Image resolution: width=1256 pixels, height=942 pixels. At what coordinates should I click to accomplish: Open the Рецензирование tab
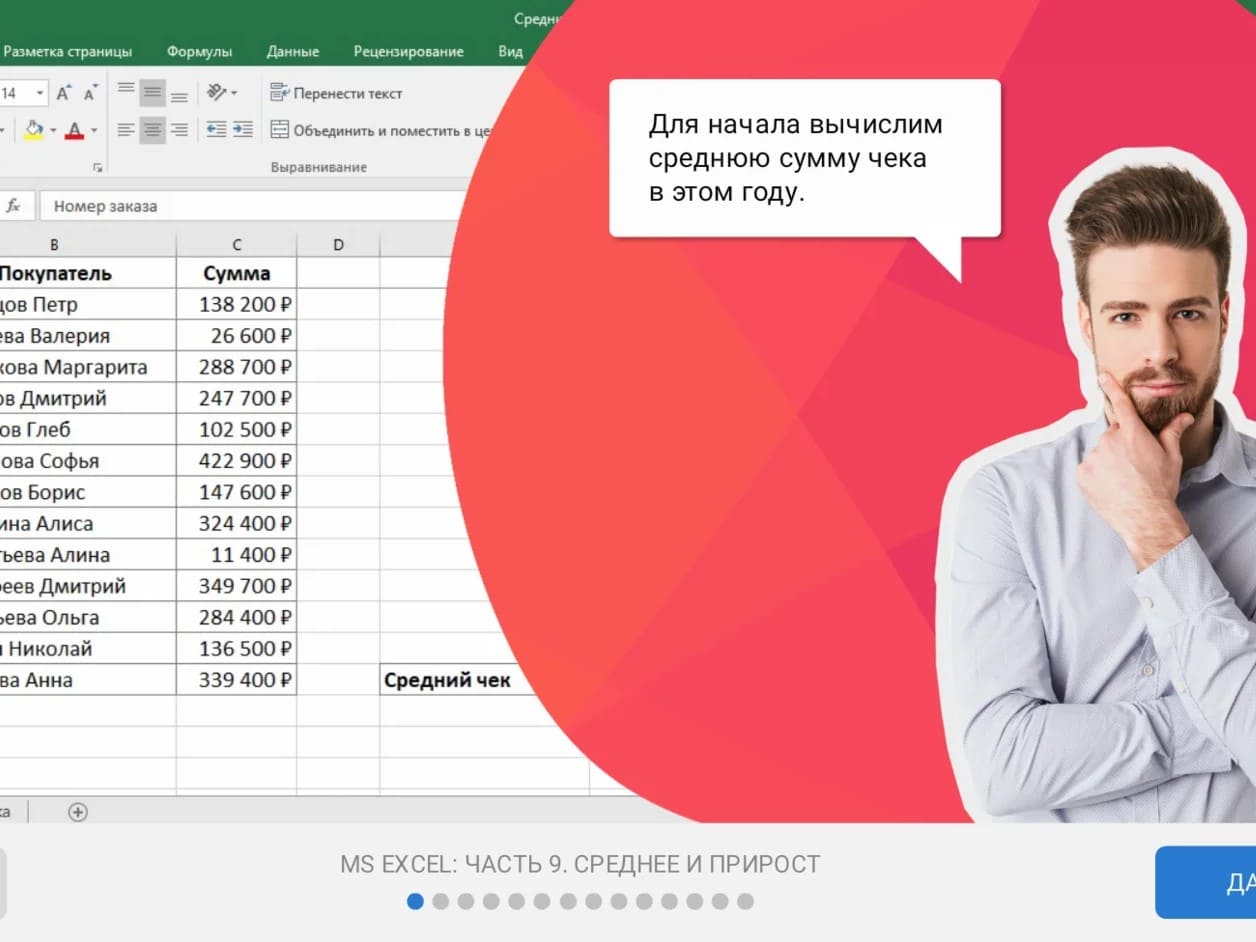[x=408, y=51]
